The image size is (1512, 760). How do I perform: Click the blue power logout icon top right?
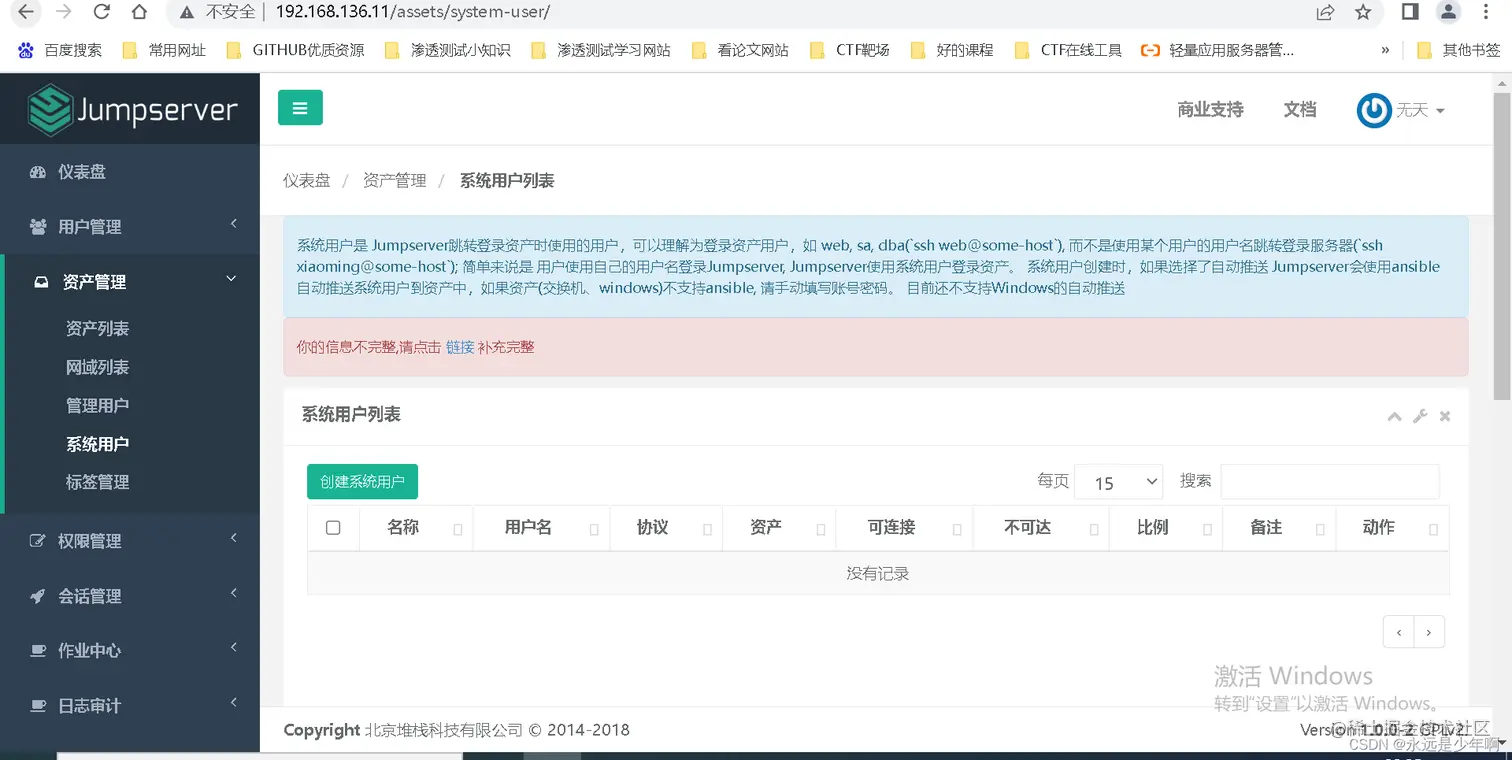1374,110
